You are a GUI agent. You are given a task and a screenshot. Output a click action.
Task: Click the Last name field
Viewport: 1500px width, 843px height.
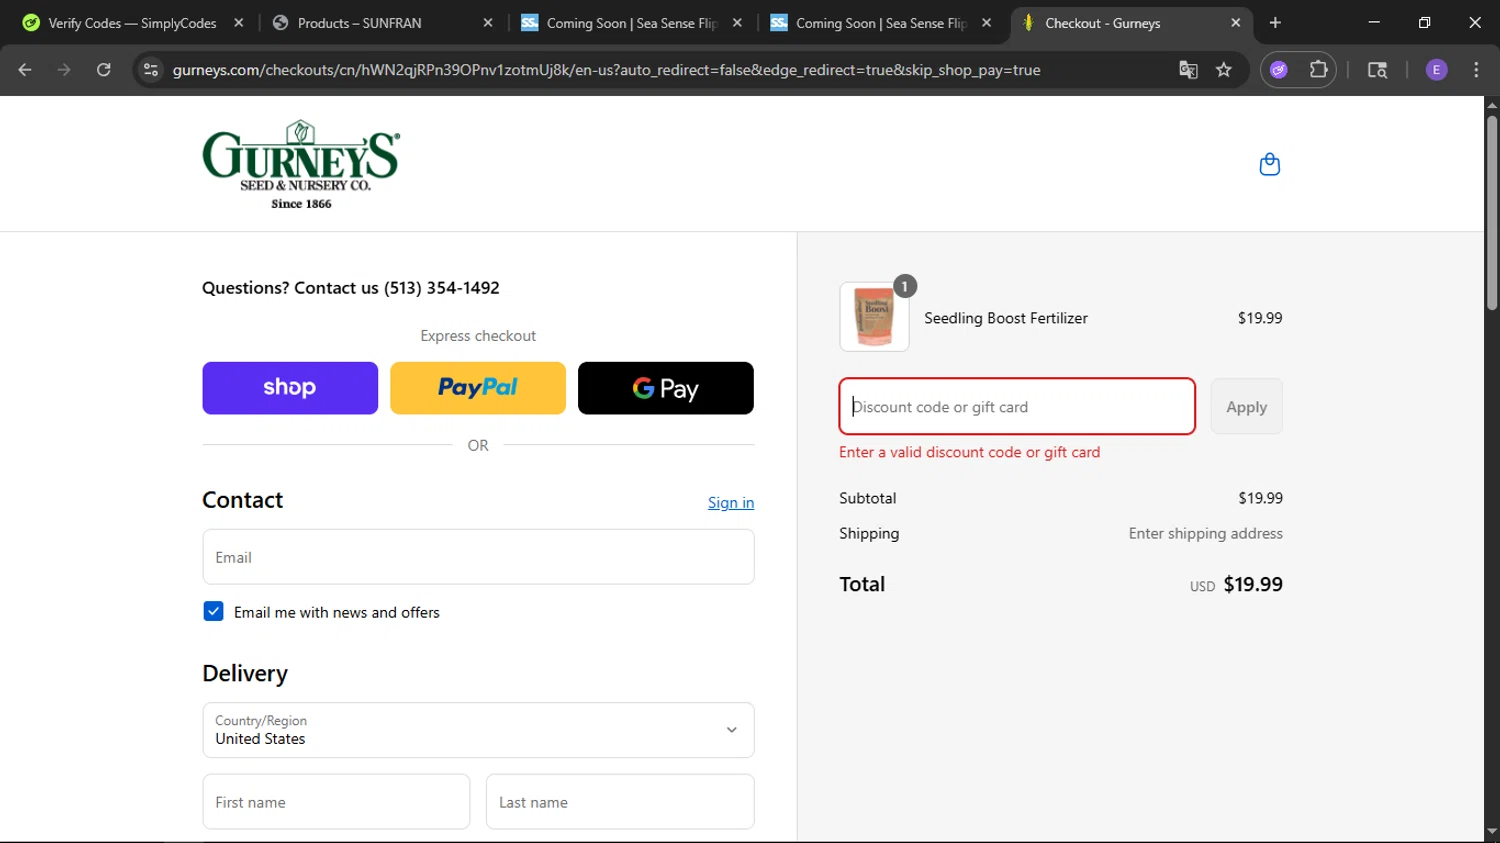(x=620, y=802)
